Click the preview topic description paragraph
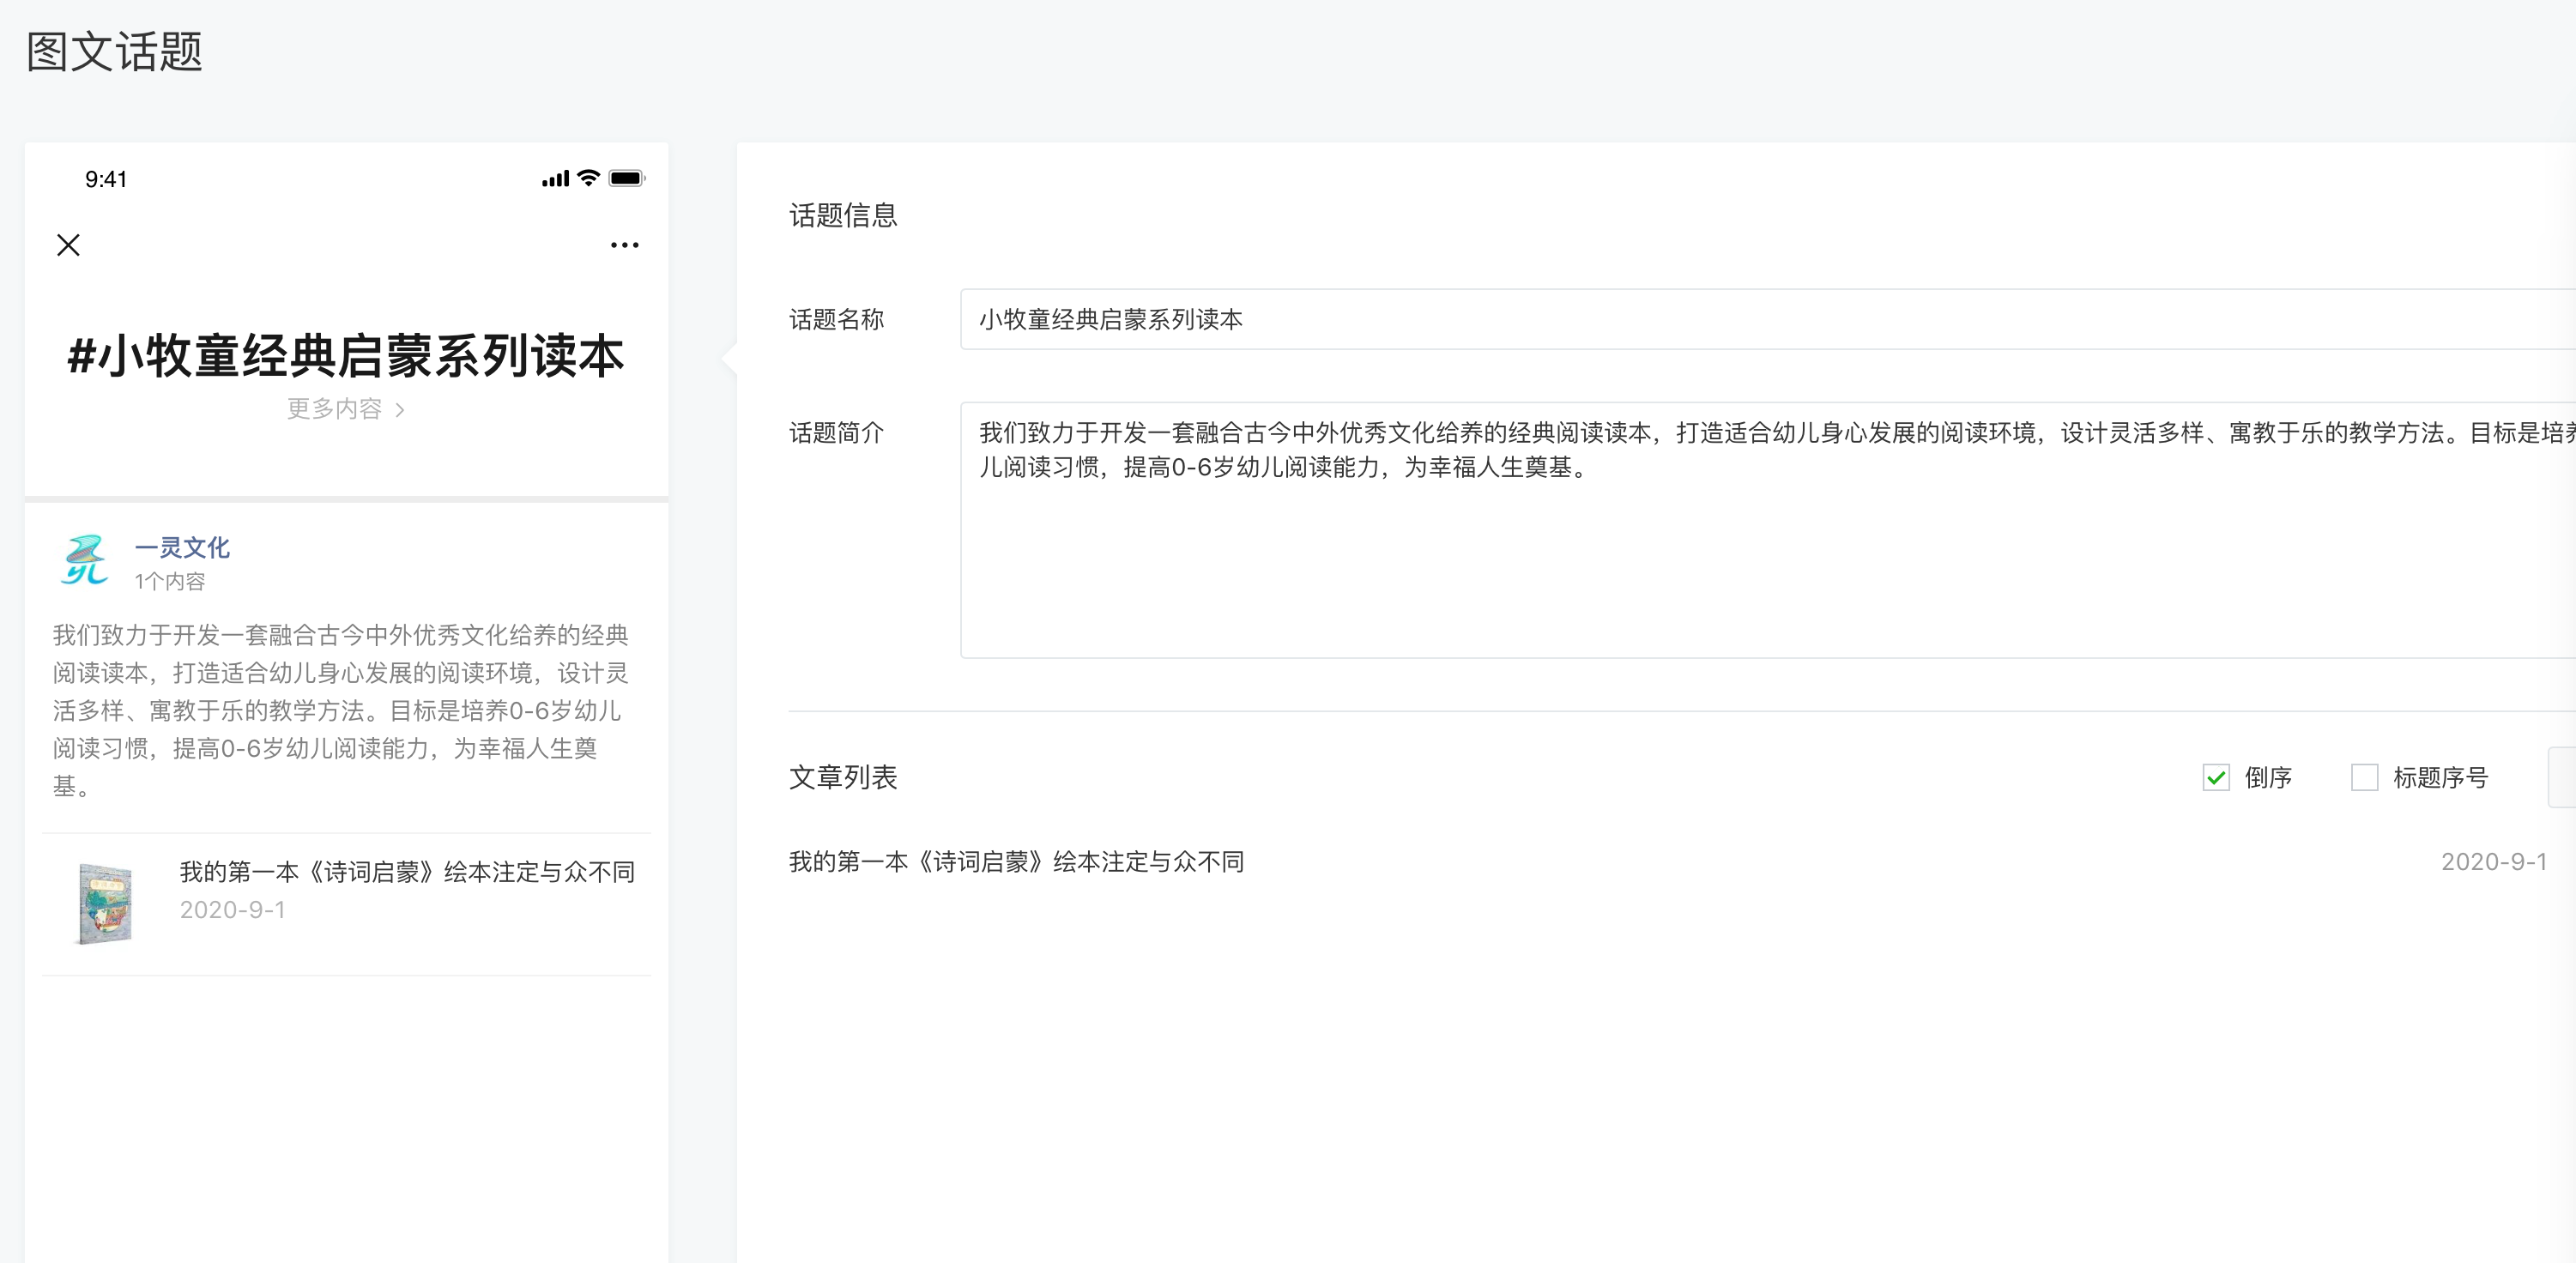Image resolution: width=2576 pixels, height=1263 pixels. [340, 710]
